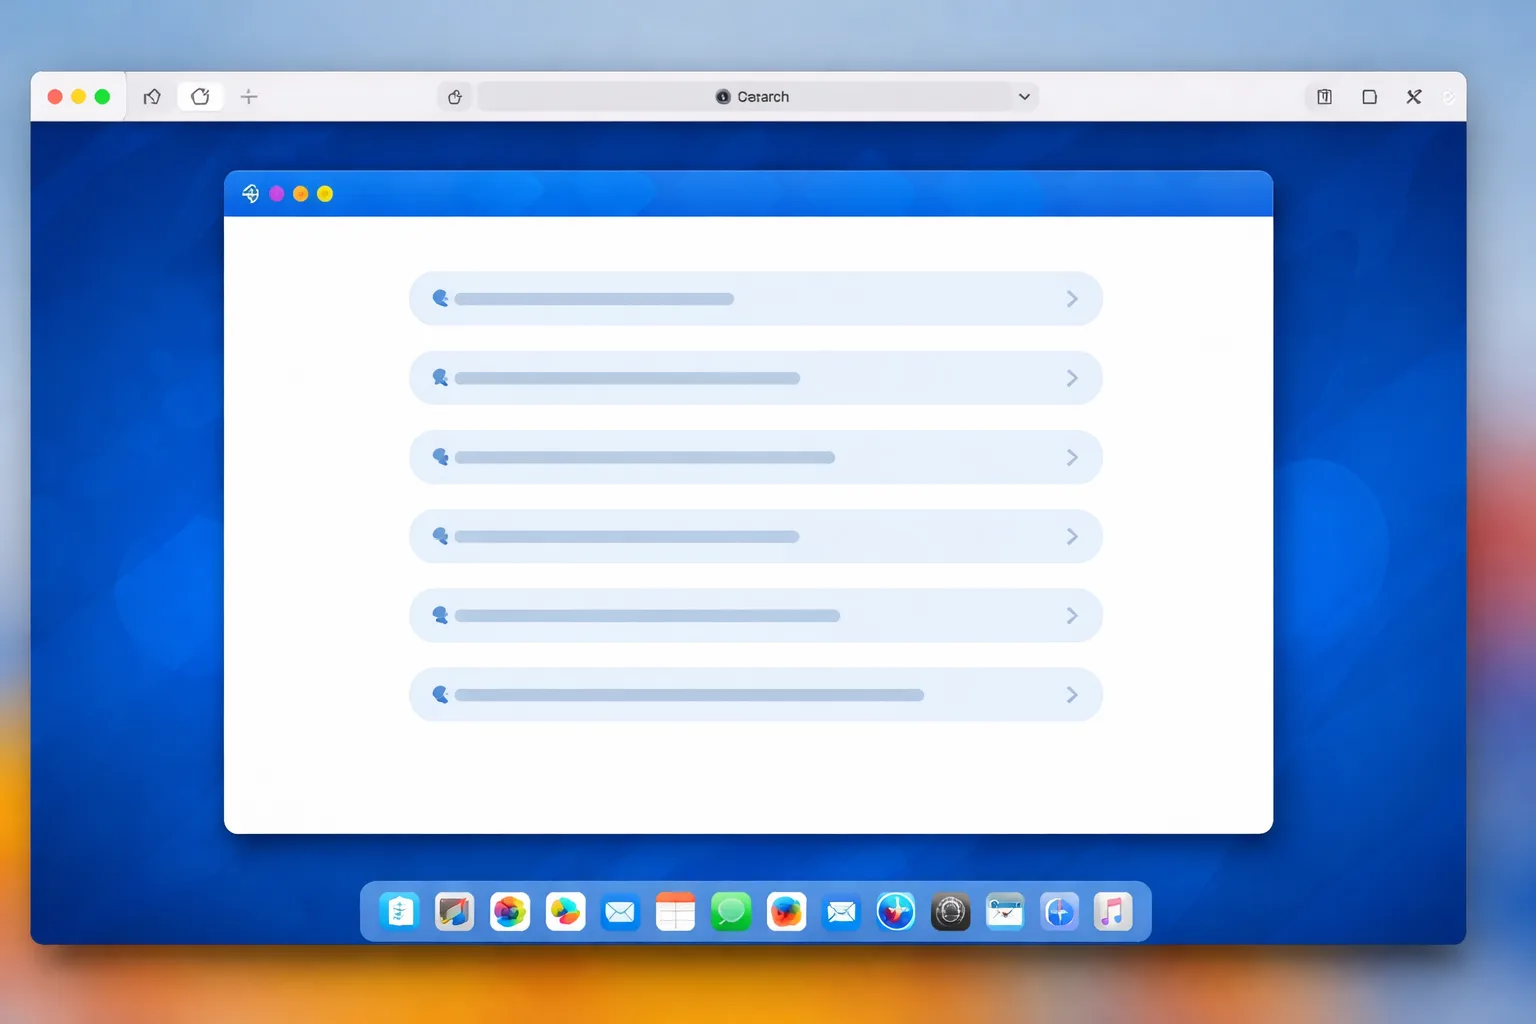The height and width of the screenshot is (1024, 1536).
Task: Click the Cearch address bar field
Action: 758,97
